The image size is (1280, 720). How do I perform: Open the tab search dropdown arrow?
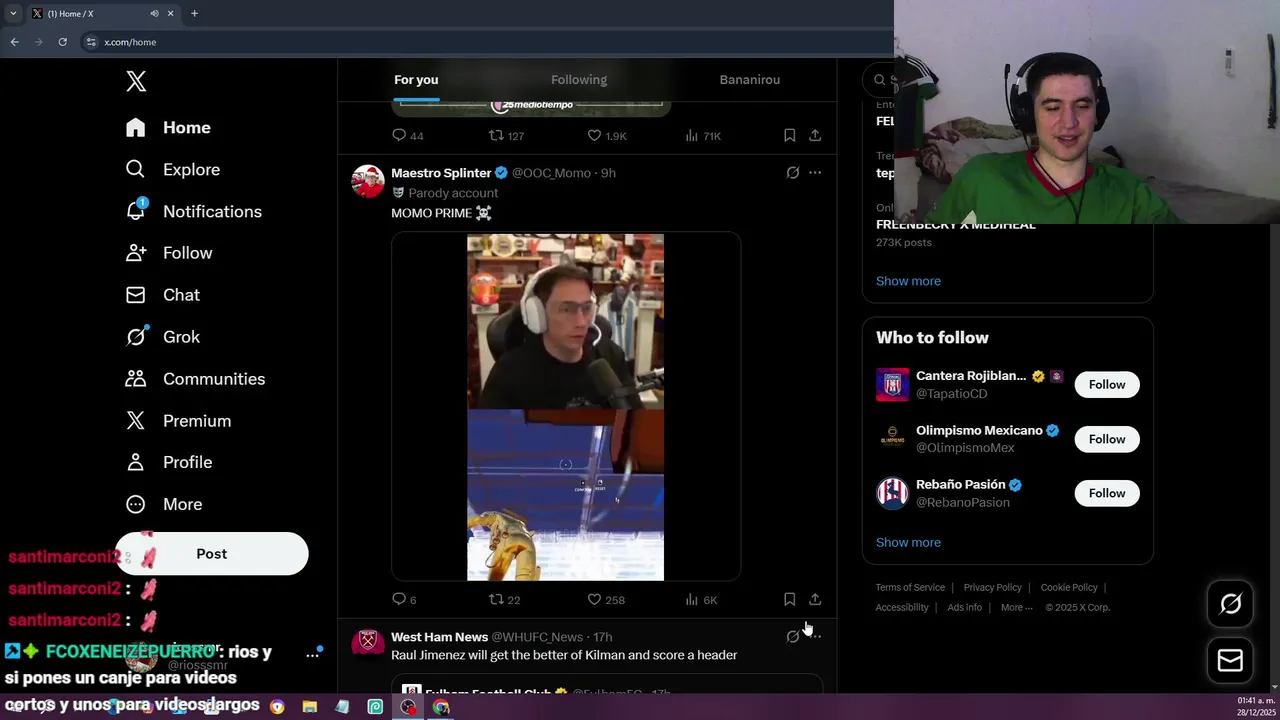[13, 13]
